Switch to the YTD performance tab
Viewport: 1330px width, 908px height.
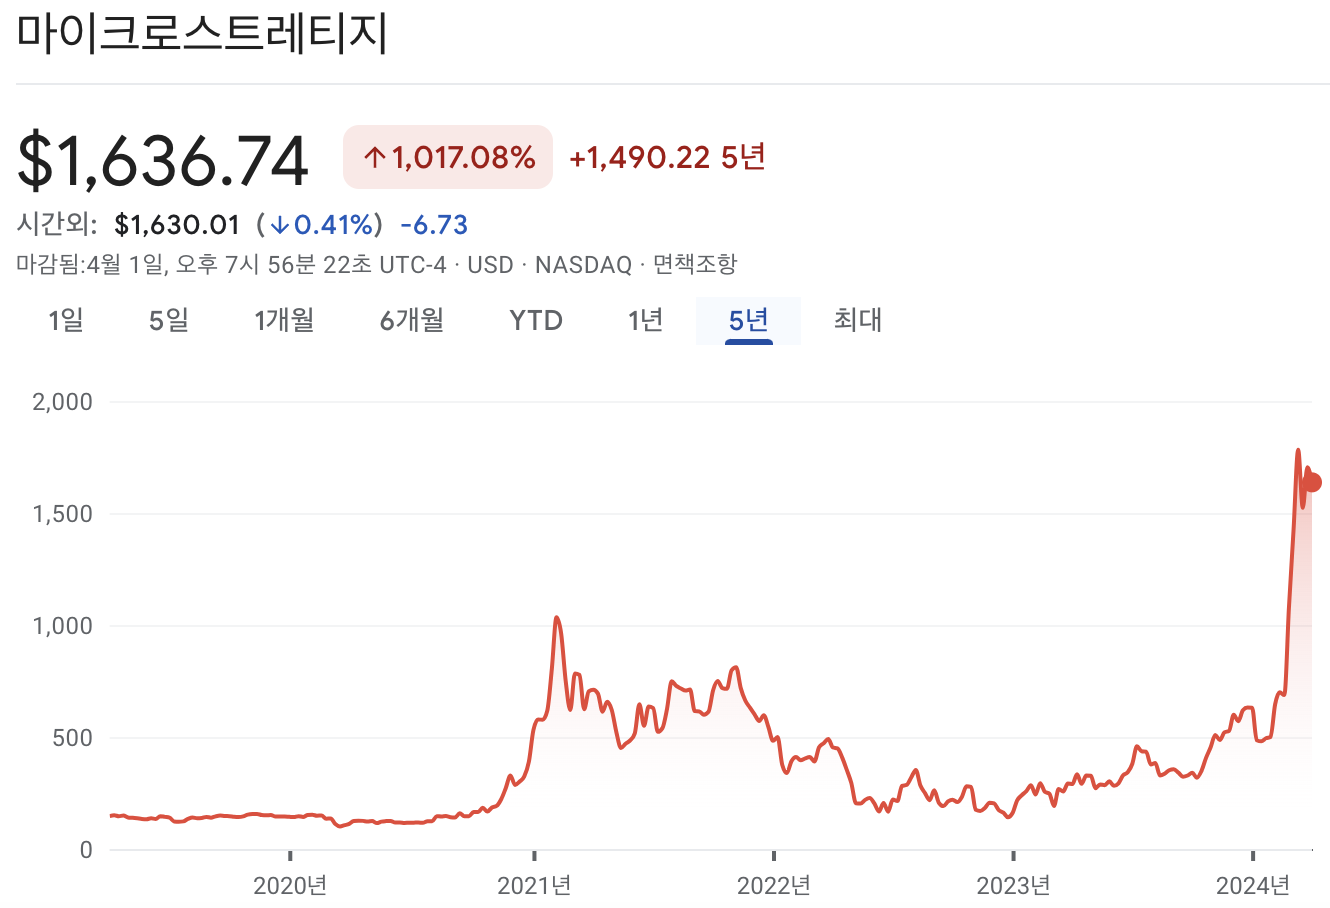[x=536, y=320]
